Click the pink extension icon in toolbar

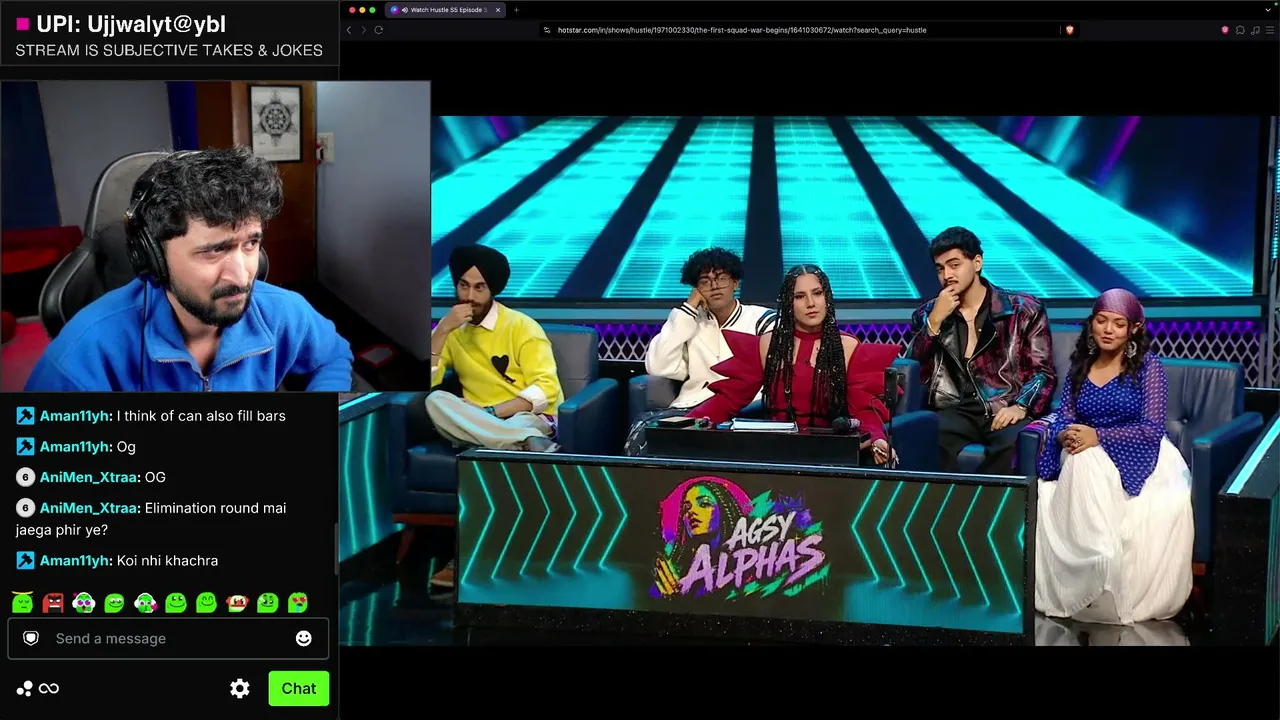(x=1225, y=30)
